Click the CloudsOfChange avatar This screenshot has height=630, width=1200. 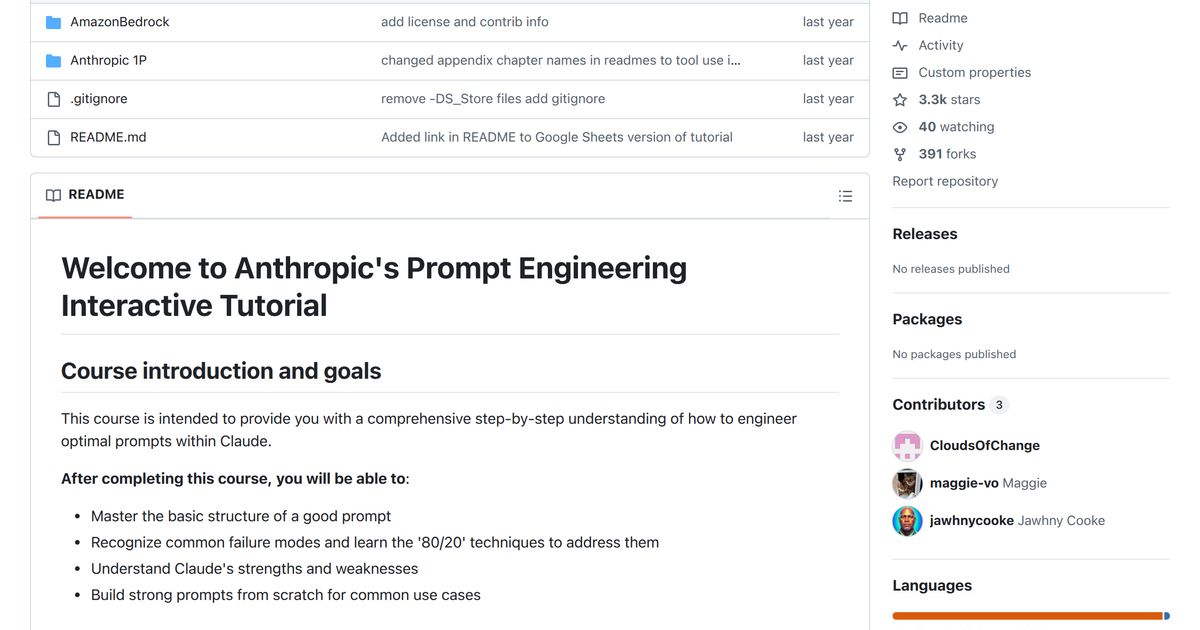(x=907, y=446)
